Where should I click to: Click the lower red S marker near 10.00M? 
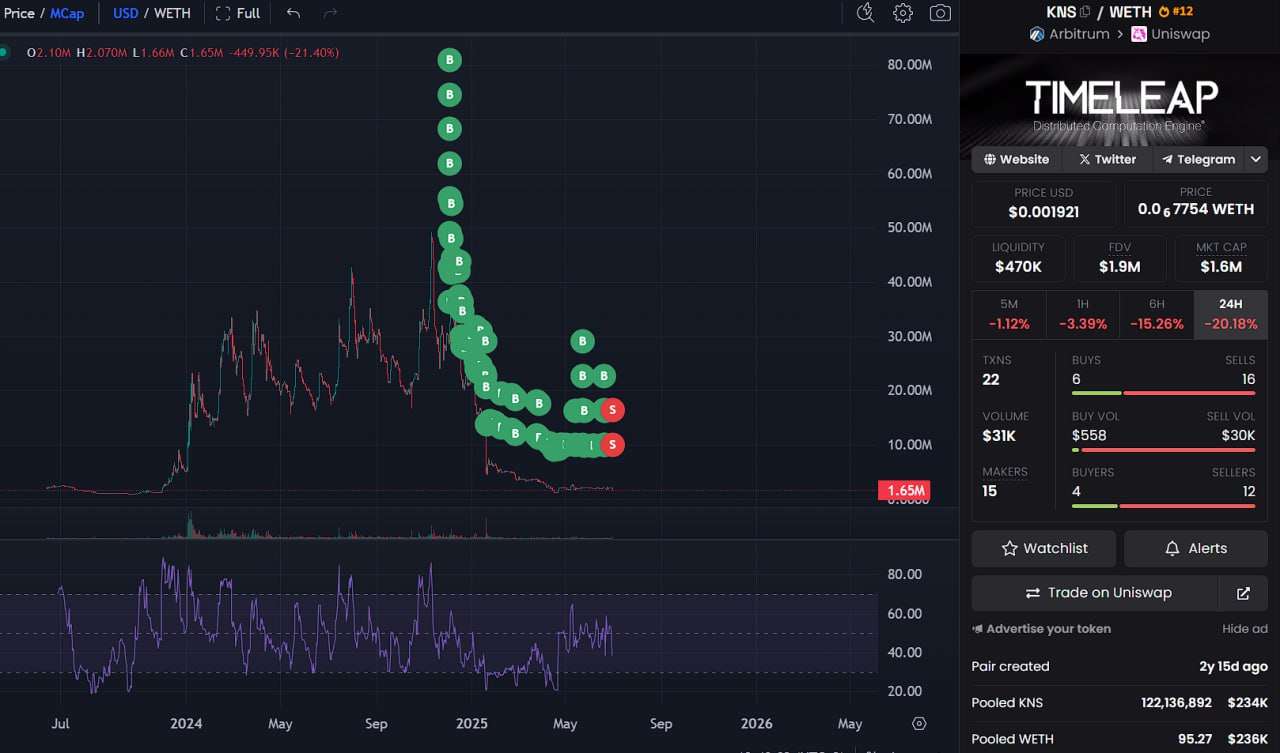pos(612,444)
